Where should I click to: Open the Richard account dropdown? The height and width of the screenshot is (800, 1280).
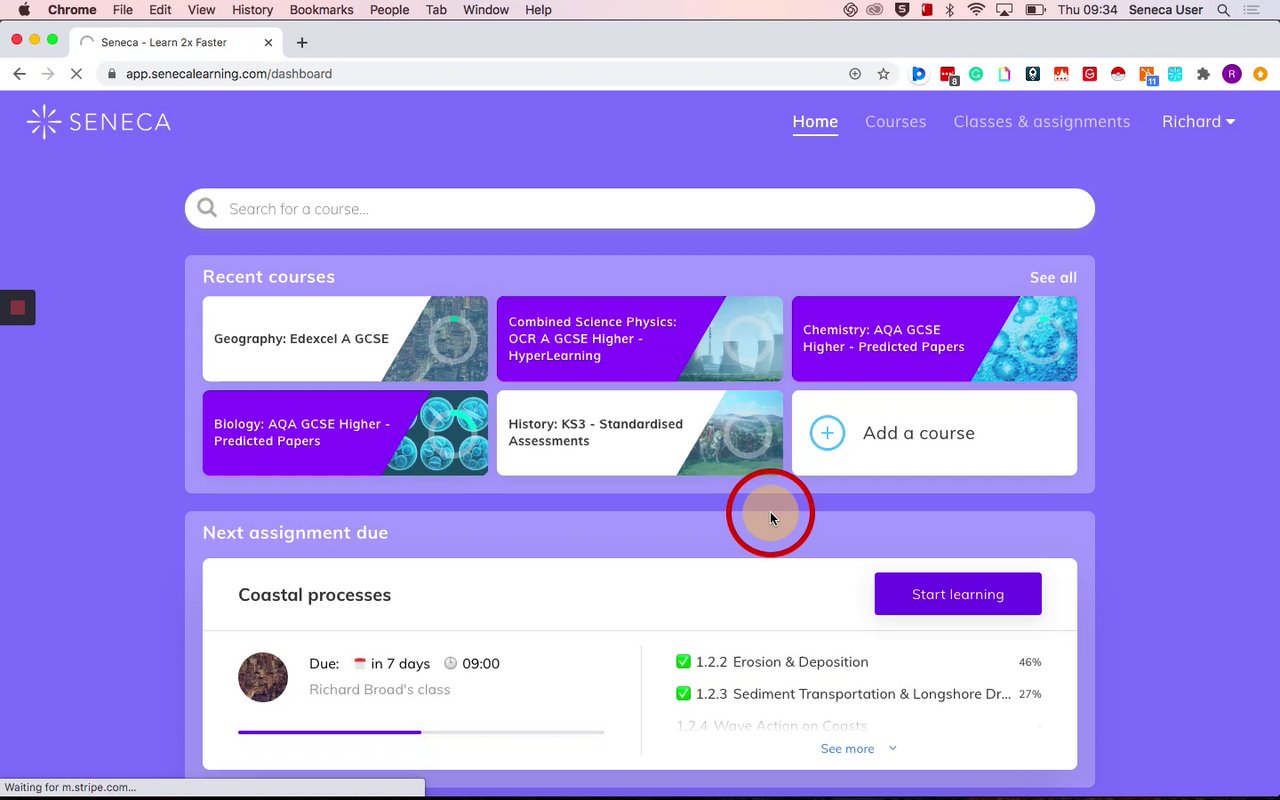(1198, 122)
